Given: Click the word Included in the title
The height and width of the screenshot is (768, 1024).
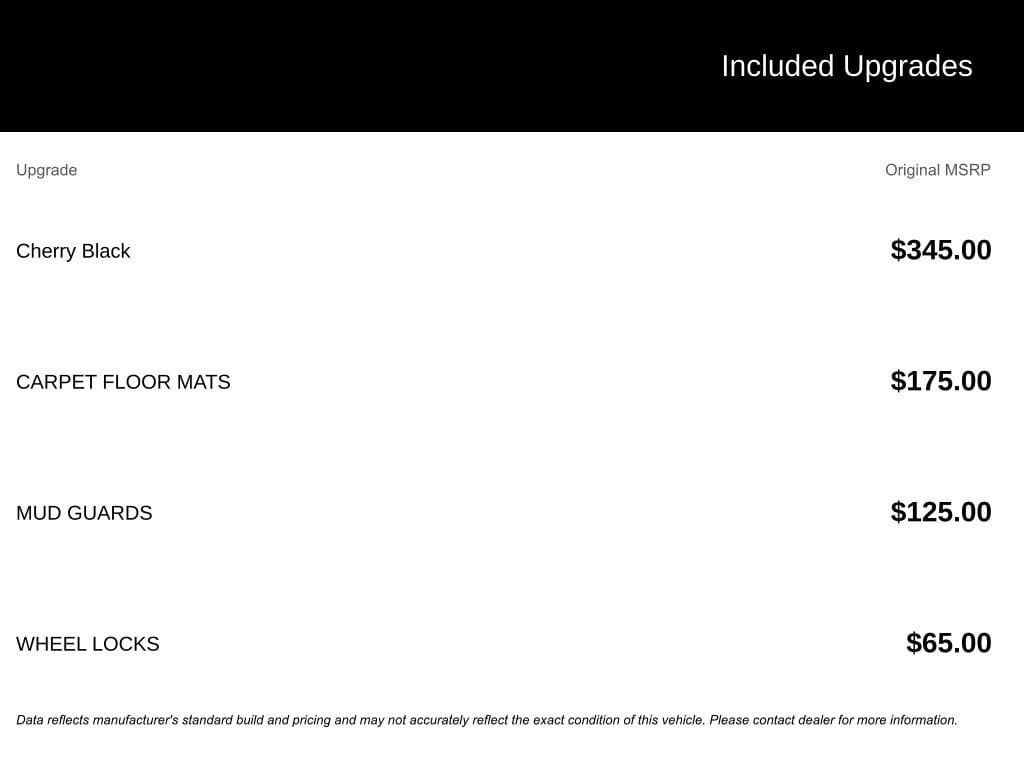Looking at the screenshot, I should point(777,67).
